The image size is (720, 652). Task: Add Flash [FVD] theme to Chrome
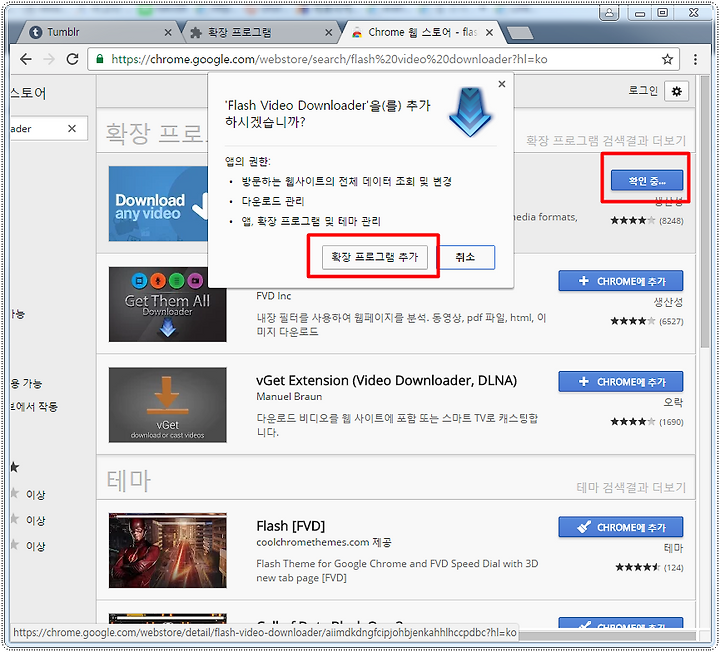click(x=620, y=527)
